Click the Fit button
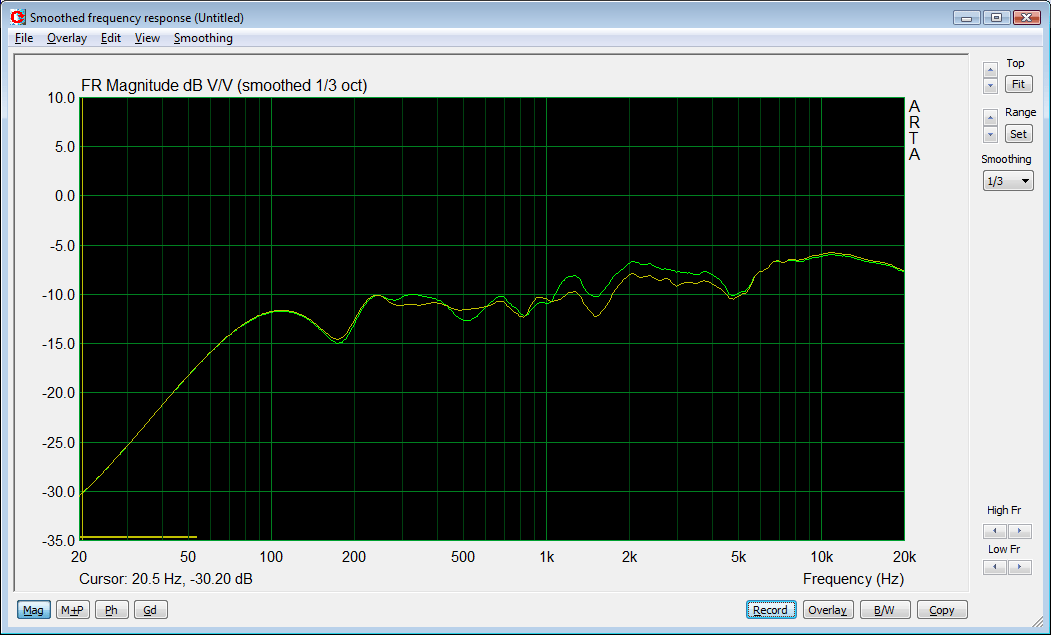Image resolution: width=1051 pixels, height=635 pixels. coord(1018,84)
